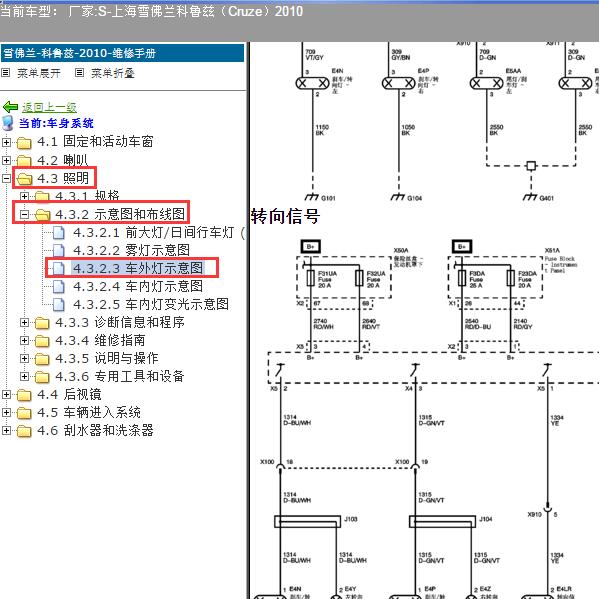Expand the 4.4 后视镜 node

6,394
